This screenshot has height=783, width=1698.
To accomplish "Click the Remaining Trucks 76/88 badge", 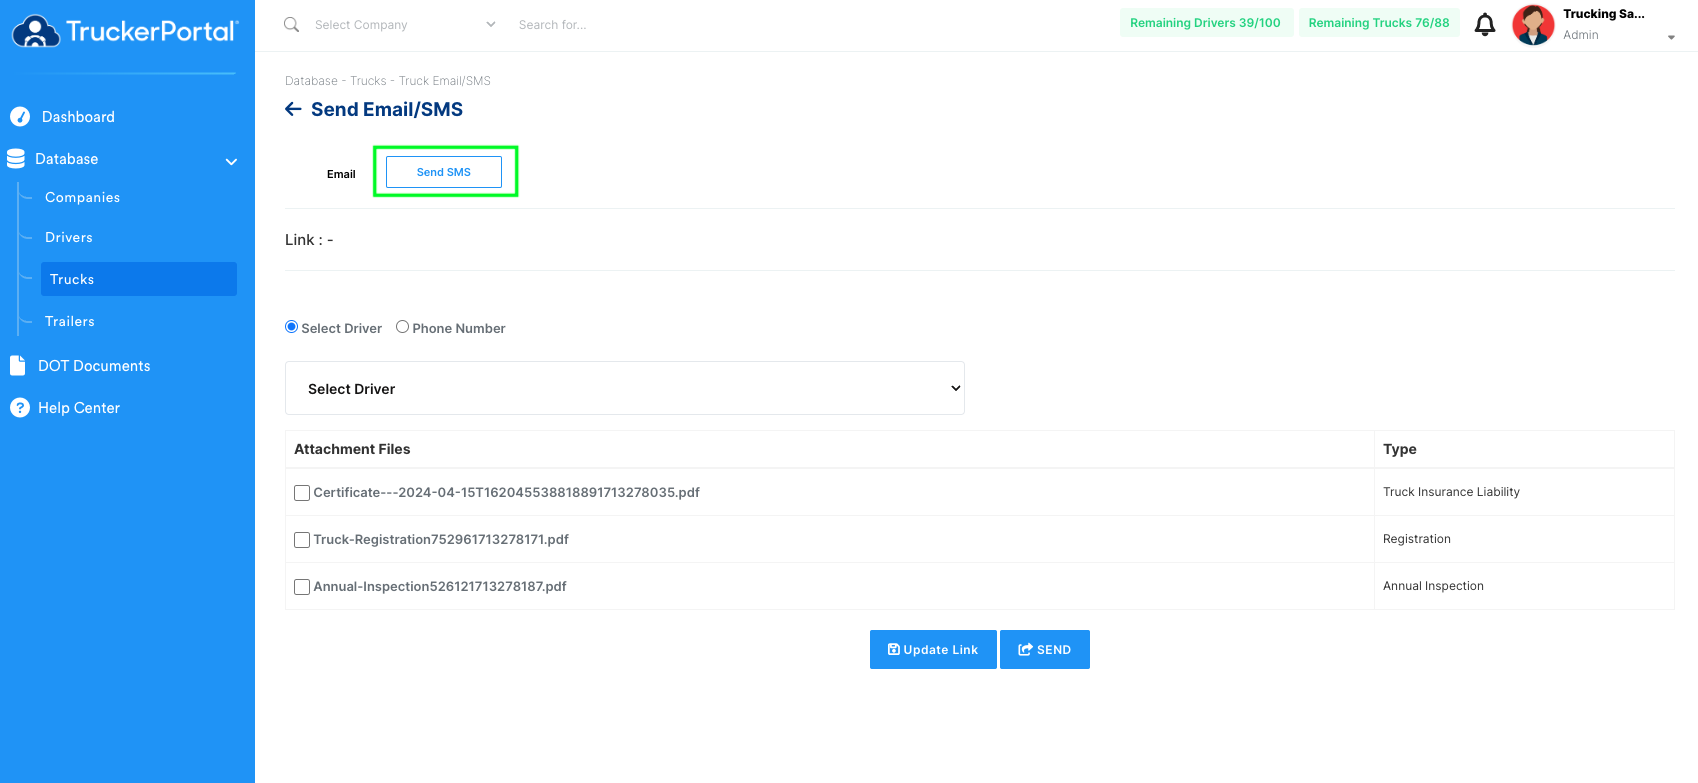I will tap(1379, 23).
